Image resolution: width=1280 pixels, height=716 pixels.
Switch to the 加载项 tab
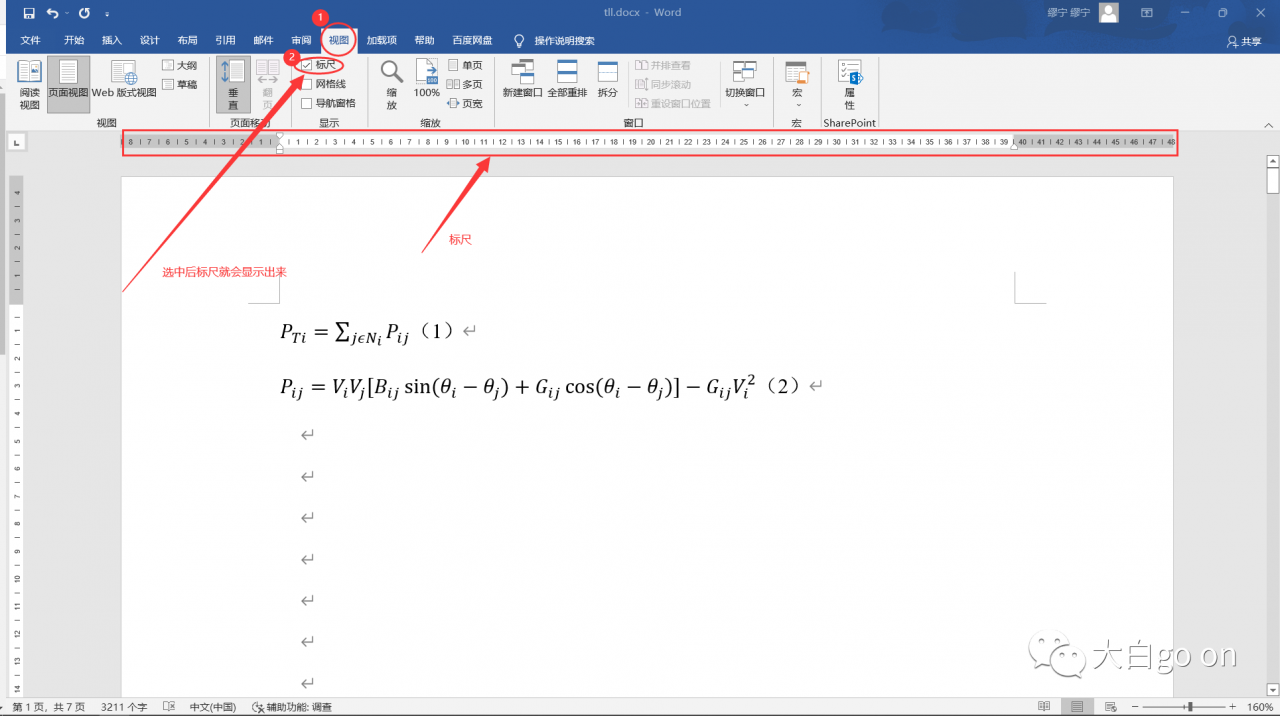click(382, 41)
